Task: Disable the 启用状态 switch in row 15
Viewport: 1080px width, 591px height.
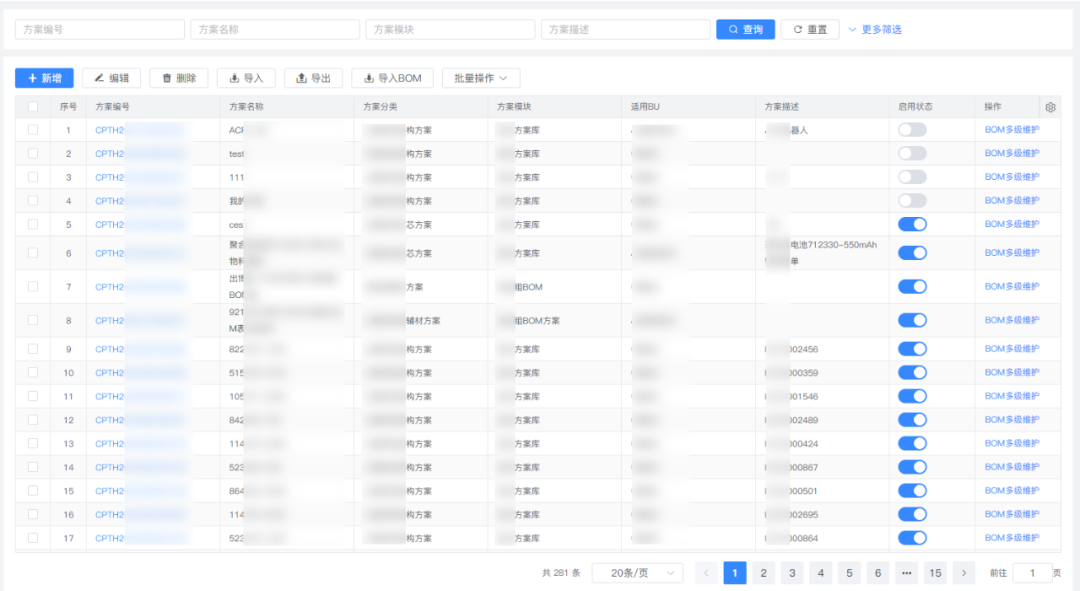Action: (x=912, y=490)
